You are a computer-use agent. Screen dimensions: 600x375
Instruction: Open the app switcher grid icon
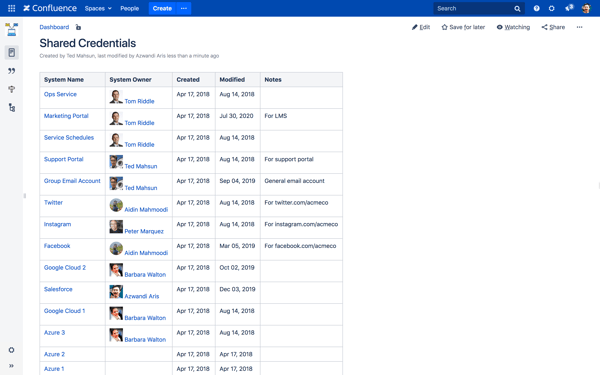point(11,8)
